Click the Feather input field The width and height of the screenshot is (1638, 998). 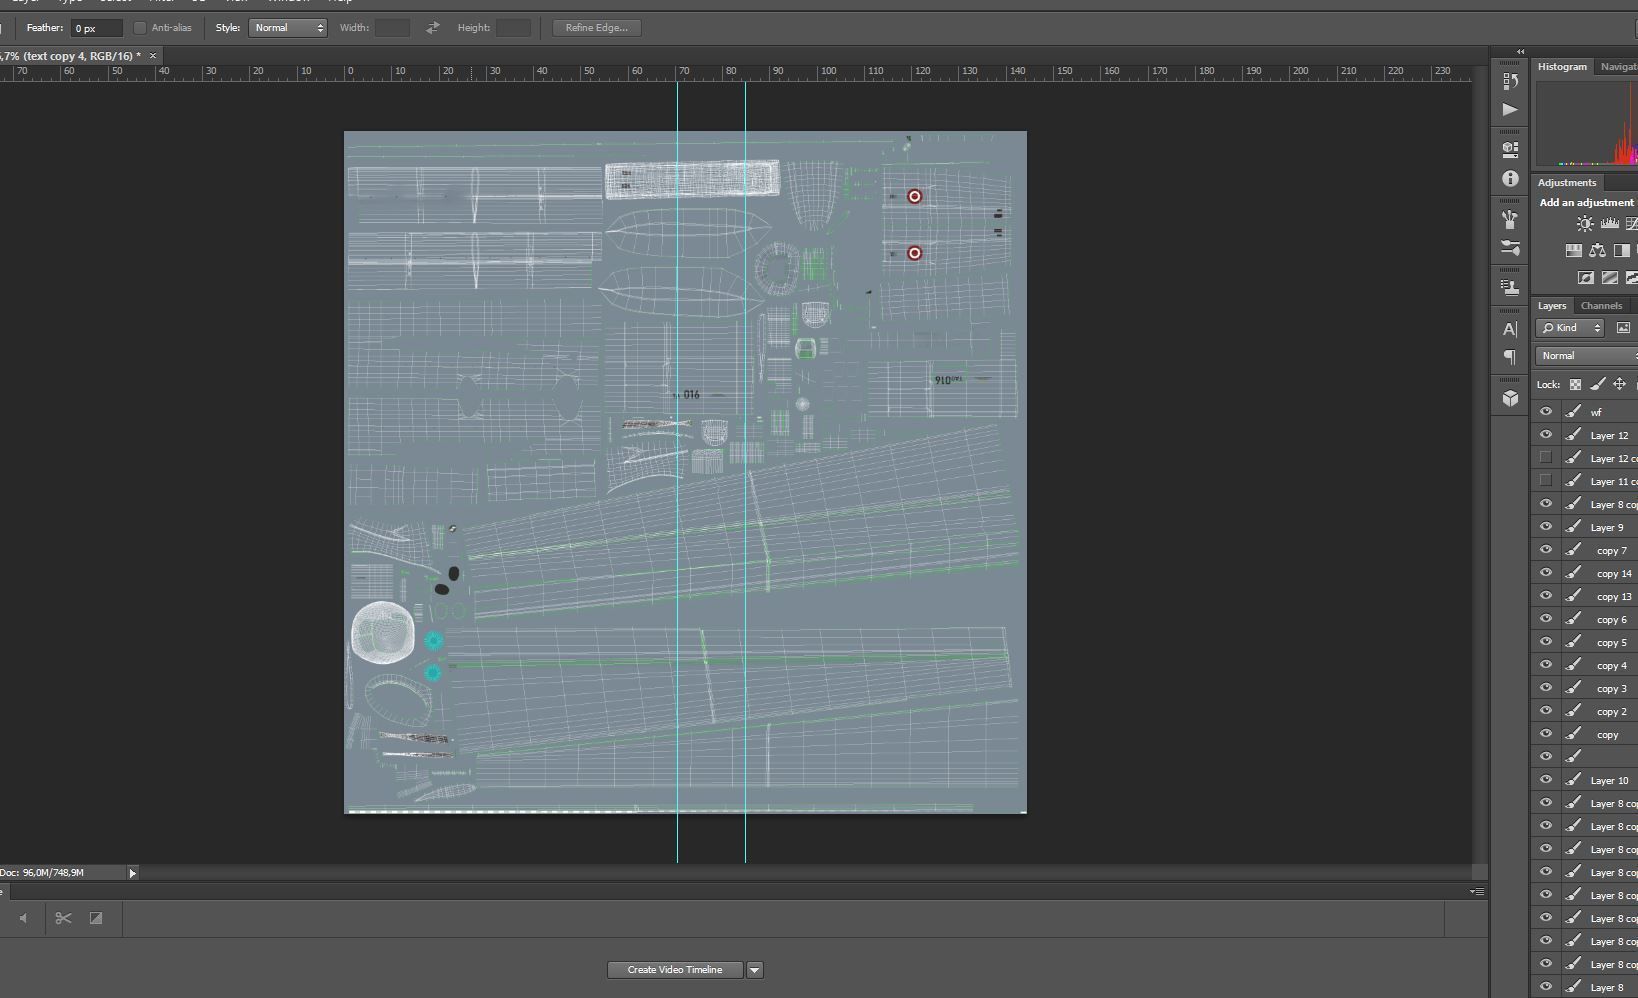point(96,28)
